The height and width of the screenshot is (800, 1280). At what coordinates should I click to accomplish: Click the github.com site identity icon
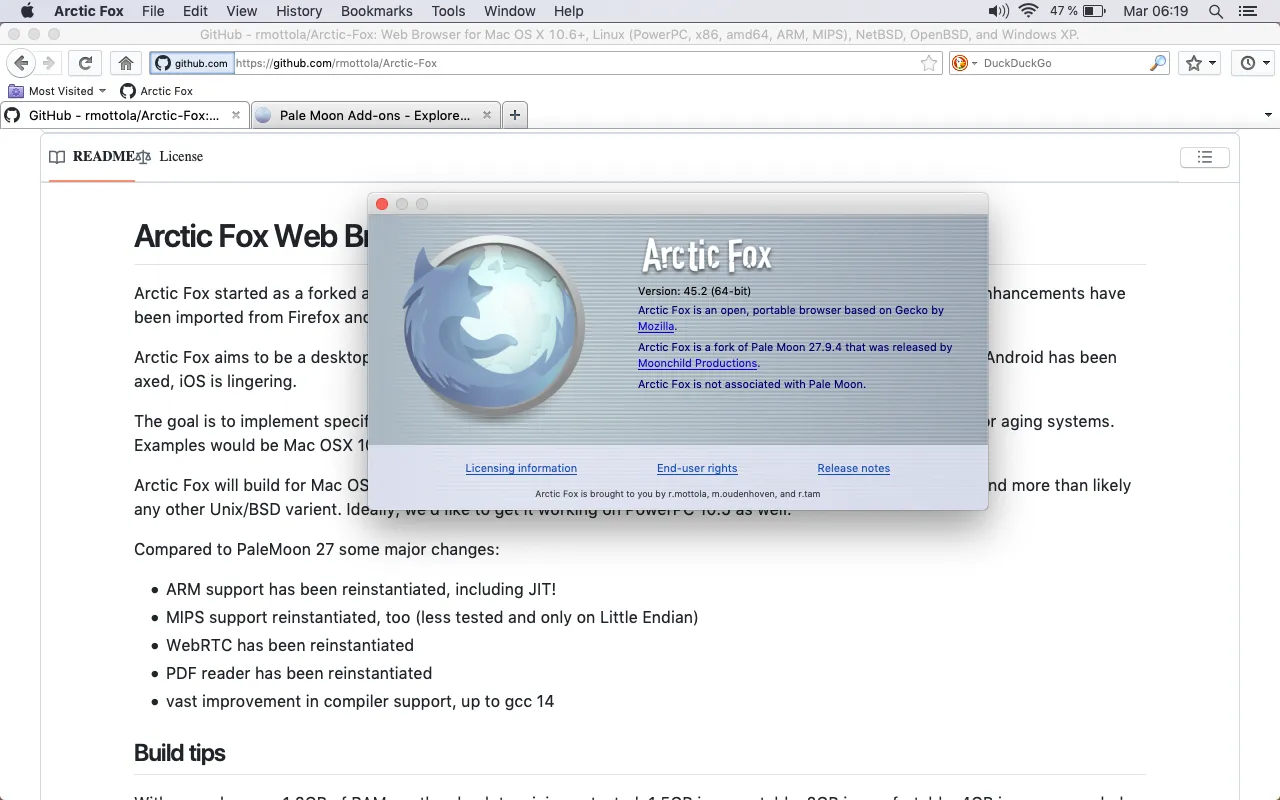coord(163,62)
